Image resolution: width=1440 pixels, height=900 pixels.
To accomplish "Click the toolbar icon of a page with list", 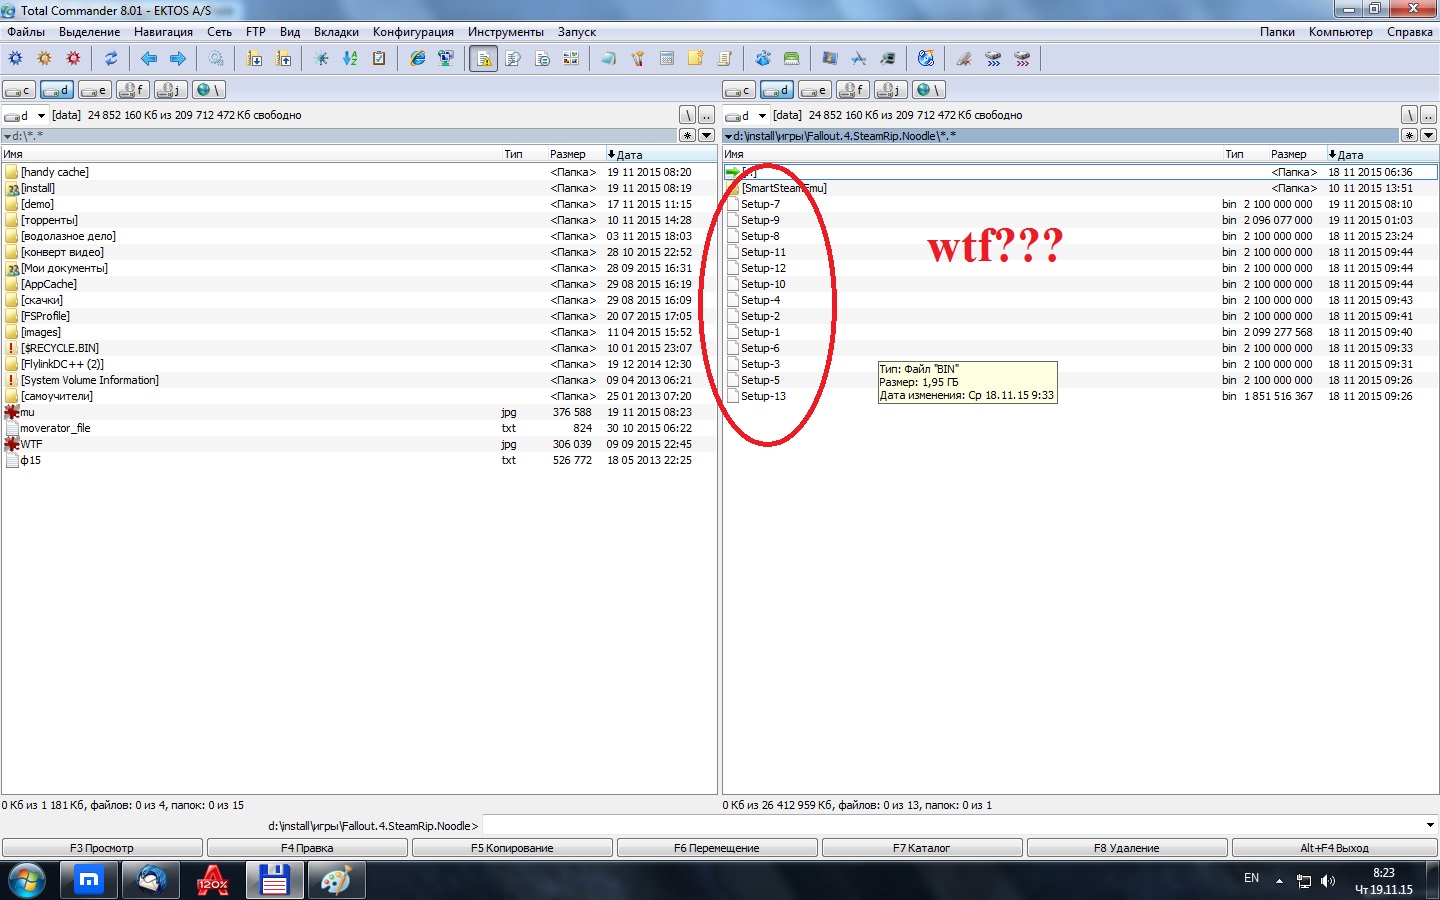I will coord(542,59).
